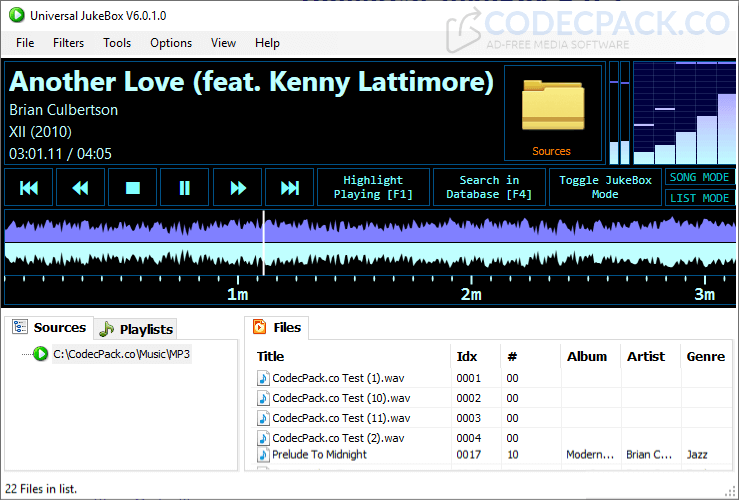The width and height of the screenshot is (739, 500).
Task: Select CodecPack.co Test (2).wav file
Action: [x=338, y=438]
